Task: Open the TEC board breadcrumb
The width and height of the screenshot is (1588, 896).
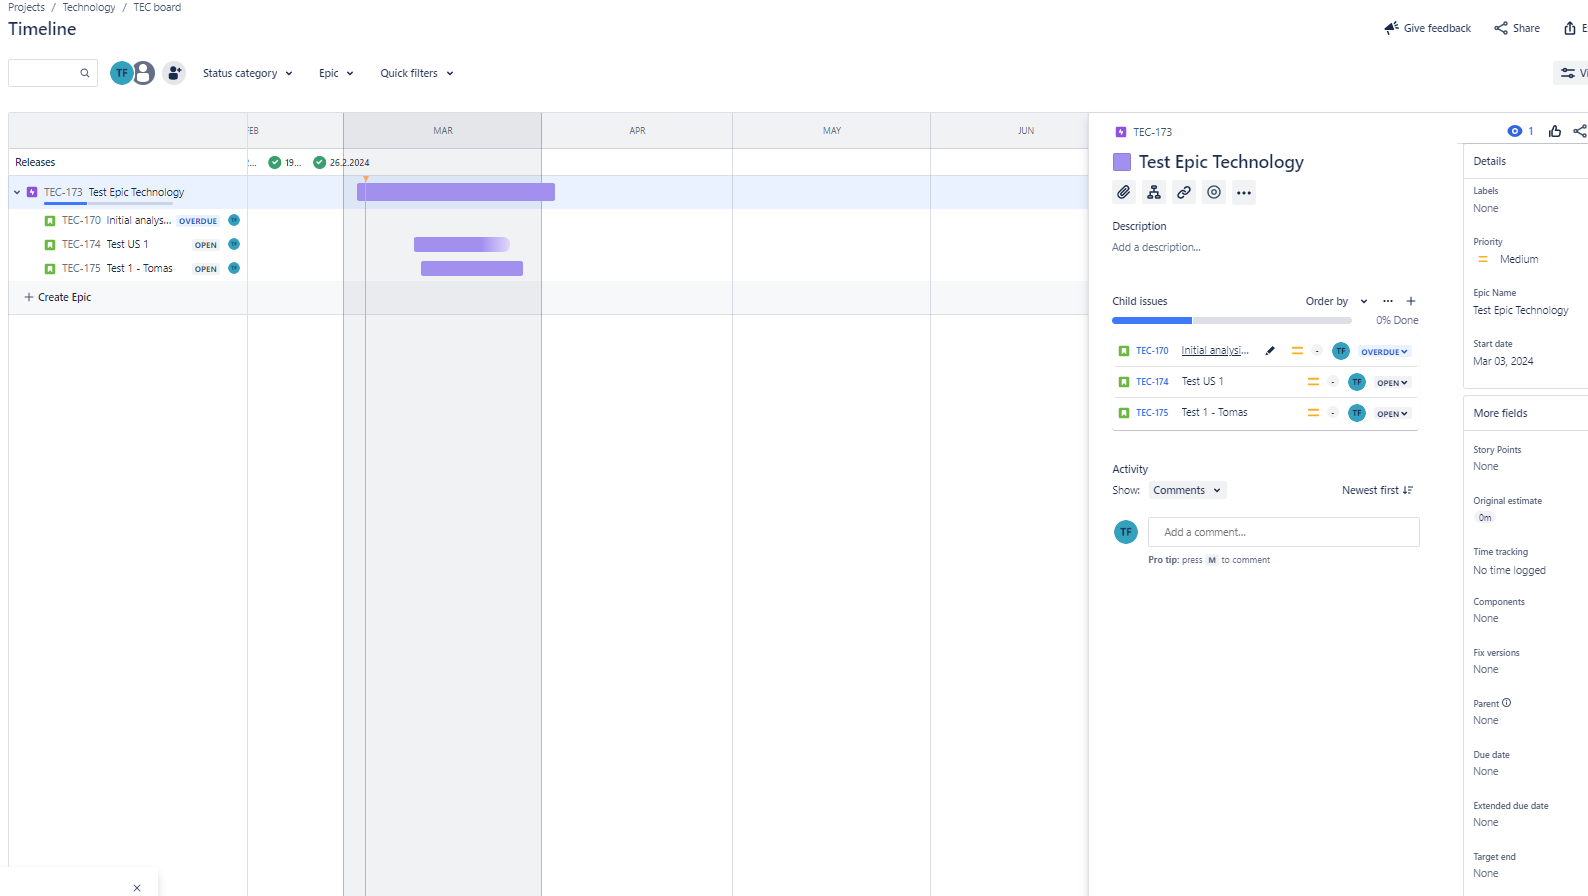Action: point(157,7)
